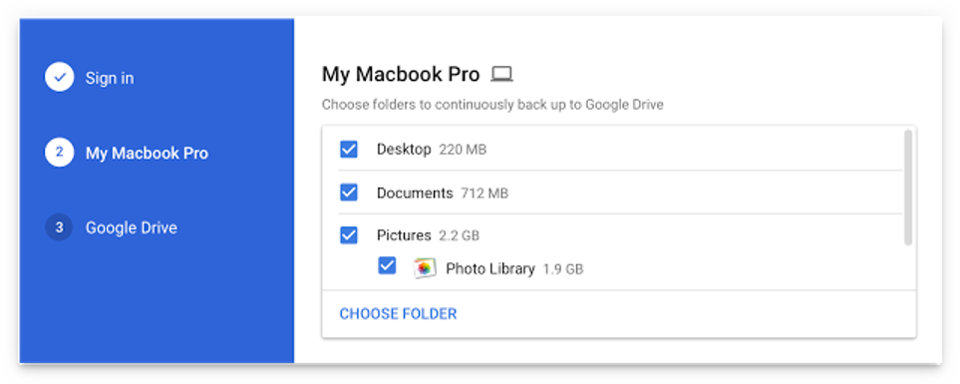Image resolution: width=960 pixels, height=384 pixels.
Task: Uncheck the Documents folder checkbox
Action: 349,192
